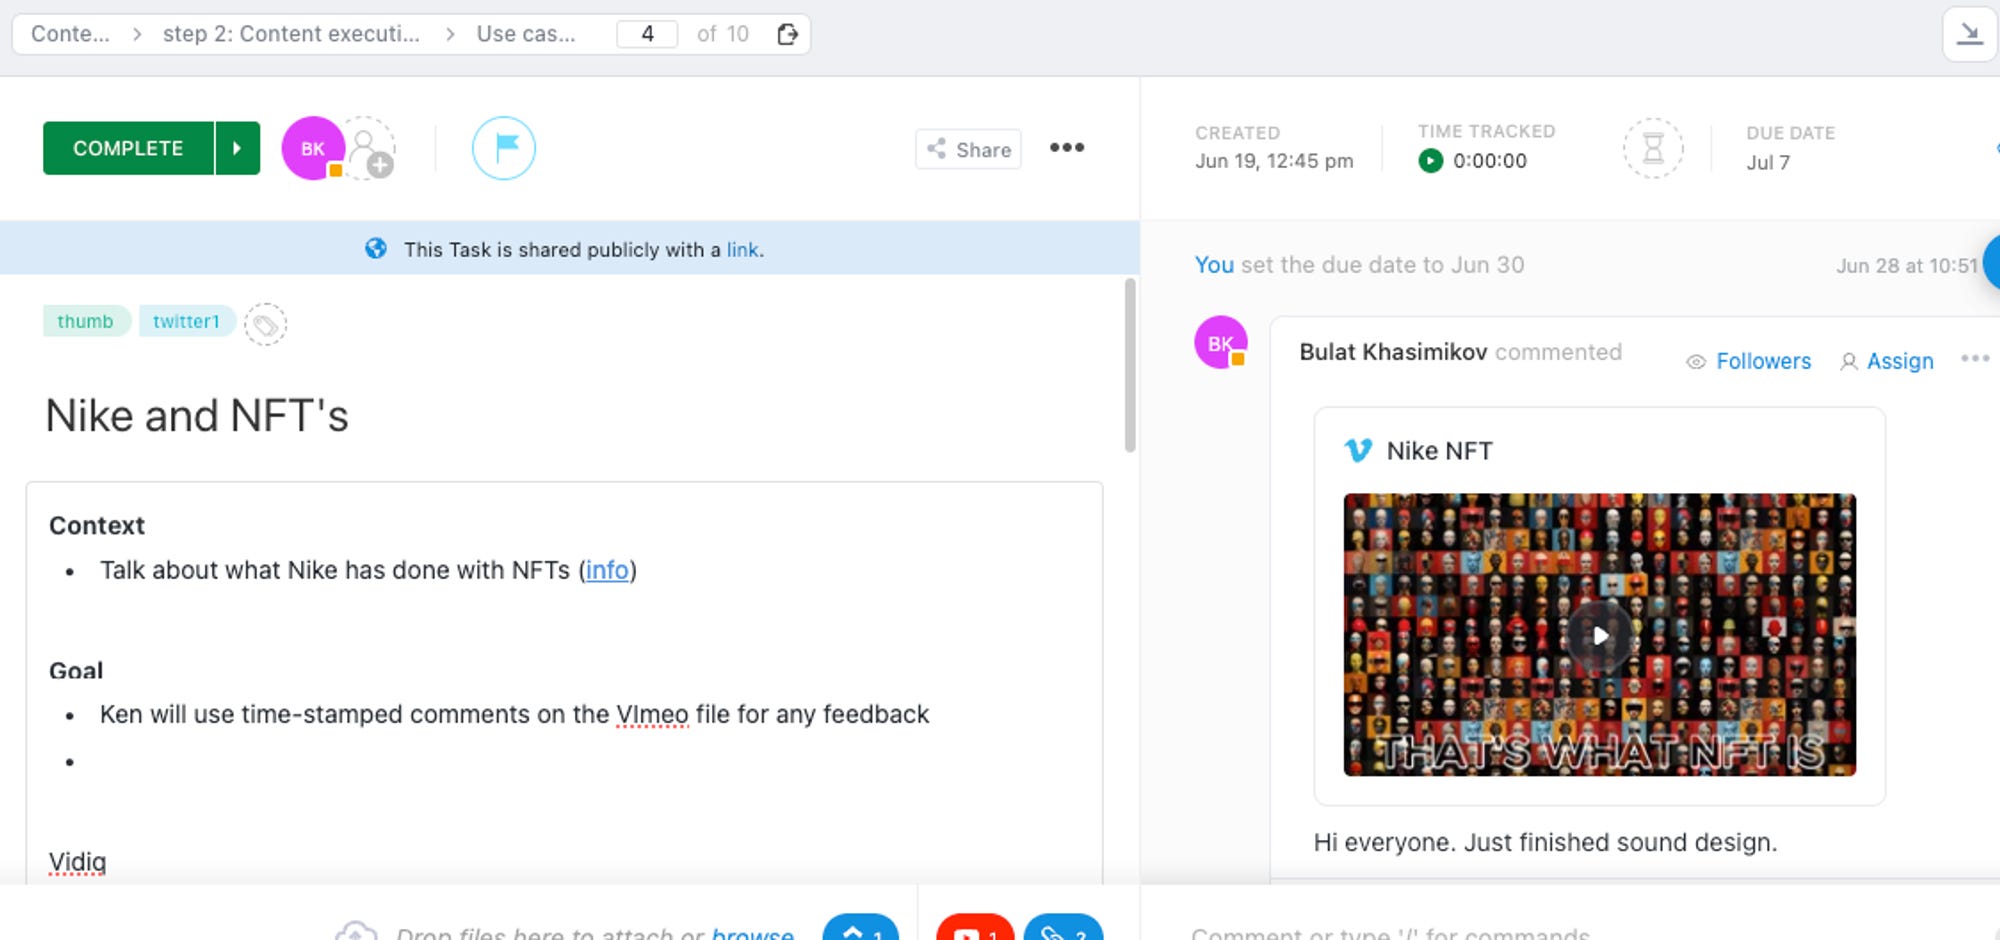The height and width of the screenshot is (940, 2000).
Task: Click the Jun 28 at 10:51 timestamp
Action: coord(1906,266)
